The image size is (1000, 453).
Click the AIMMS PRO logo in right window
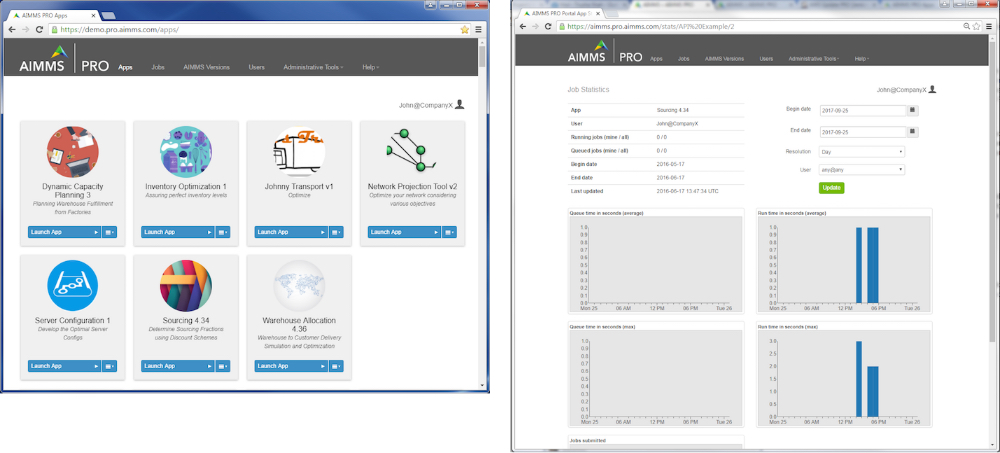[605, 51]
